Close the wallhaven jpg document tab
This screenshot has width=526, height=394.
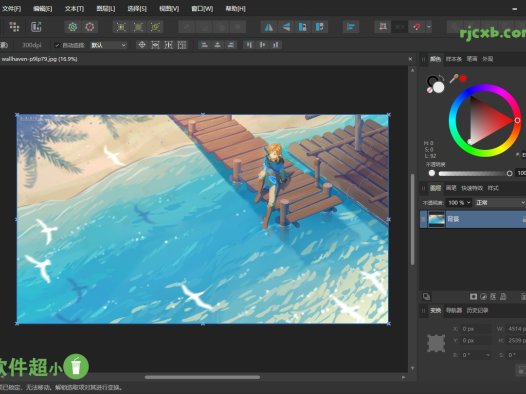pos(410,59)
